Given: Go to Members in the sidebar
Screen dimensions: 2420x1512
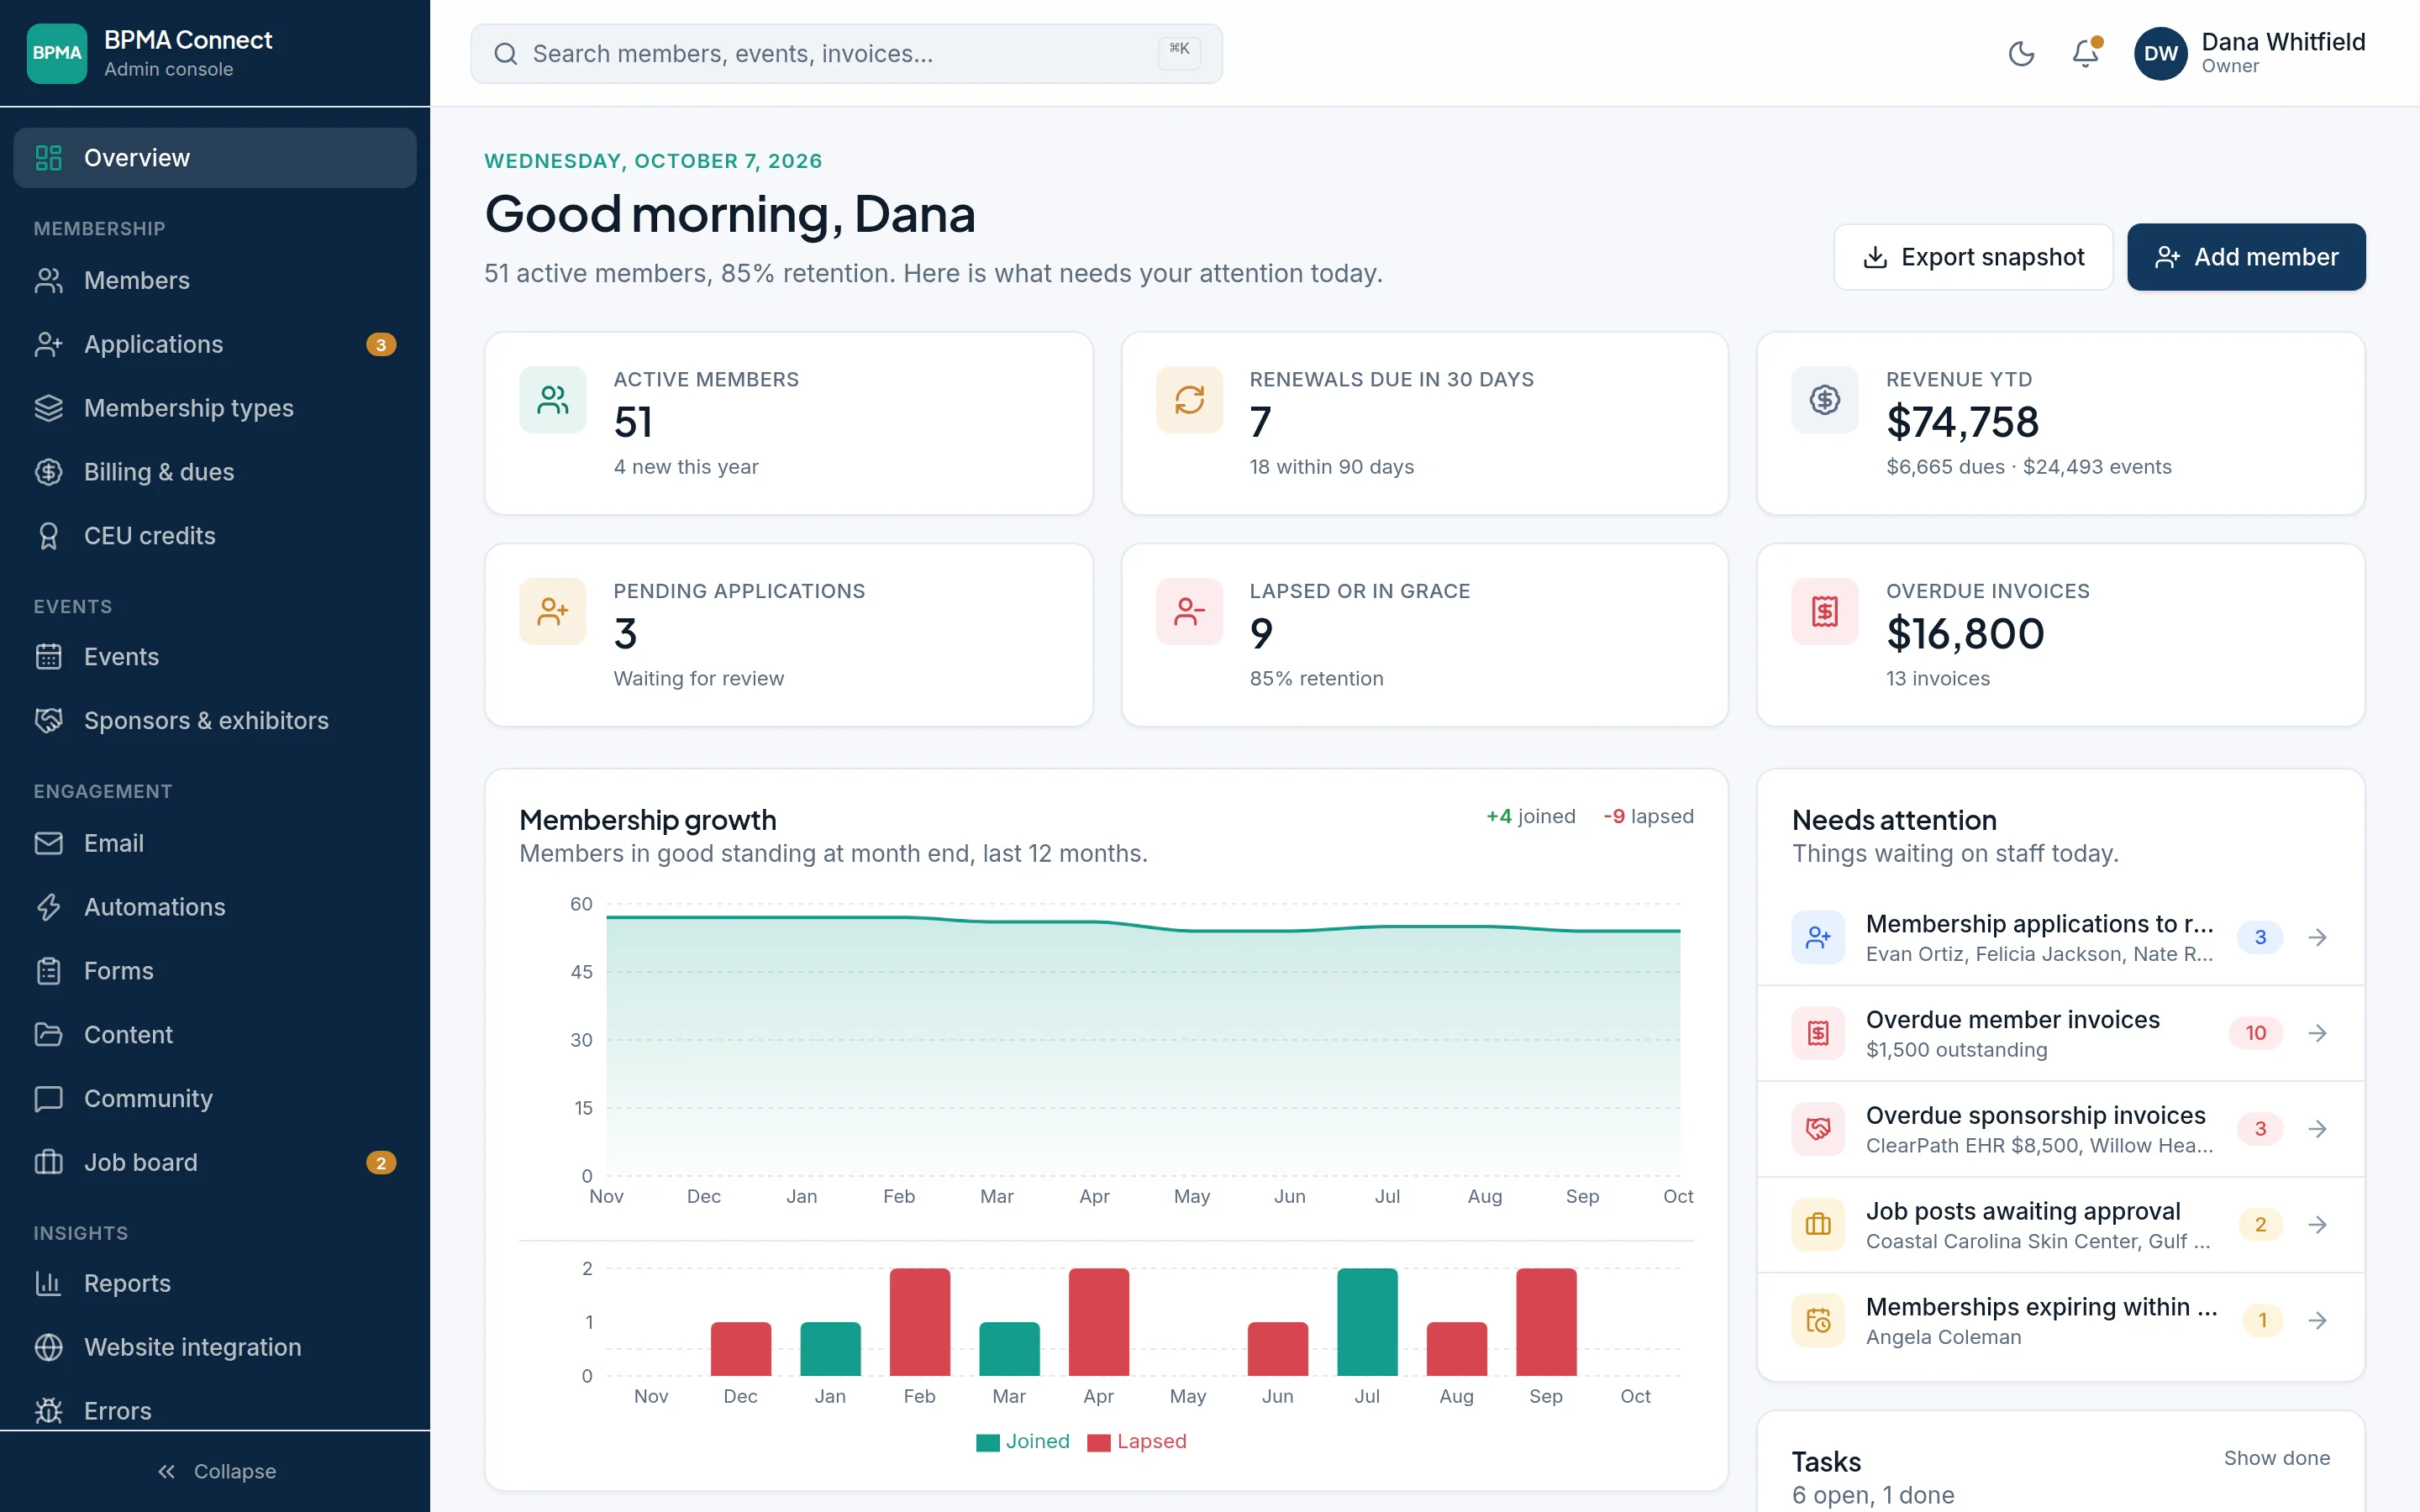Looking at the screenshot, I should click(215, 280).
